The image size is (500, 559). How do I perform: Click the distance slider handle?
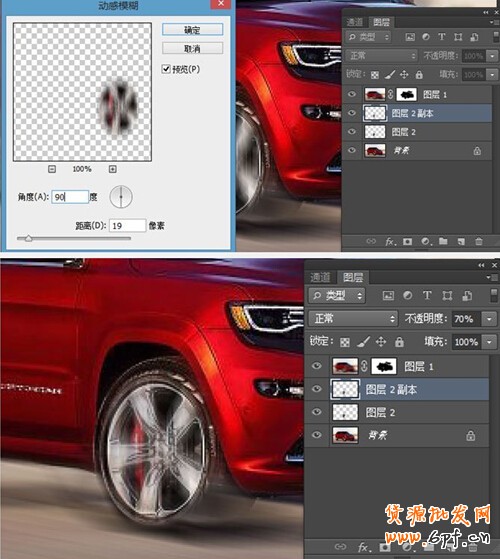point(29,238)
